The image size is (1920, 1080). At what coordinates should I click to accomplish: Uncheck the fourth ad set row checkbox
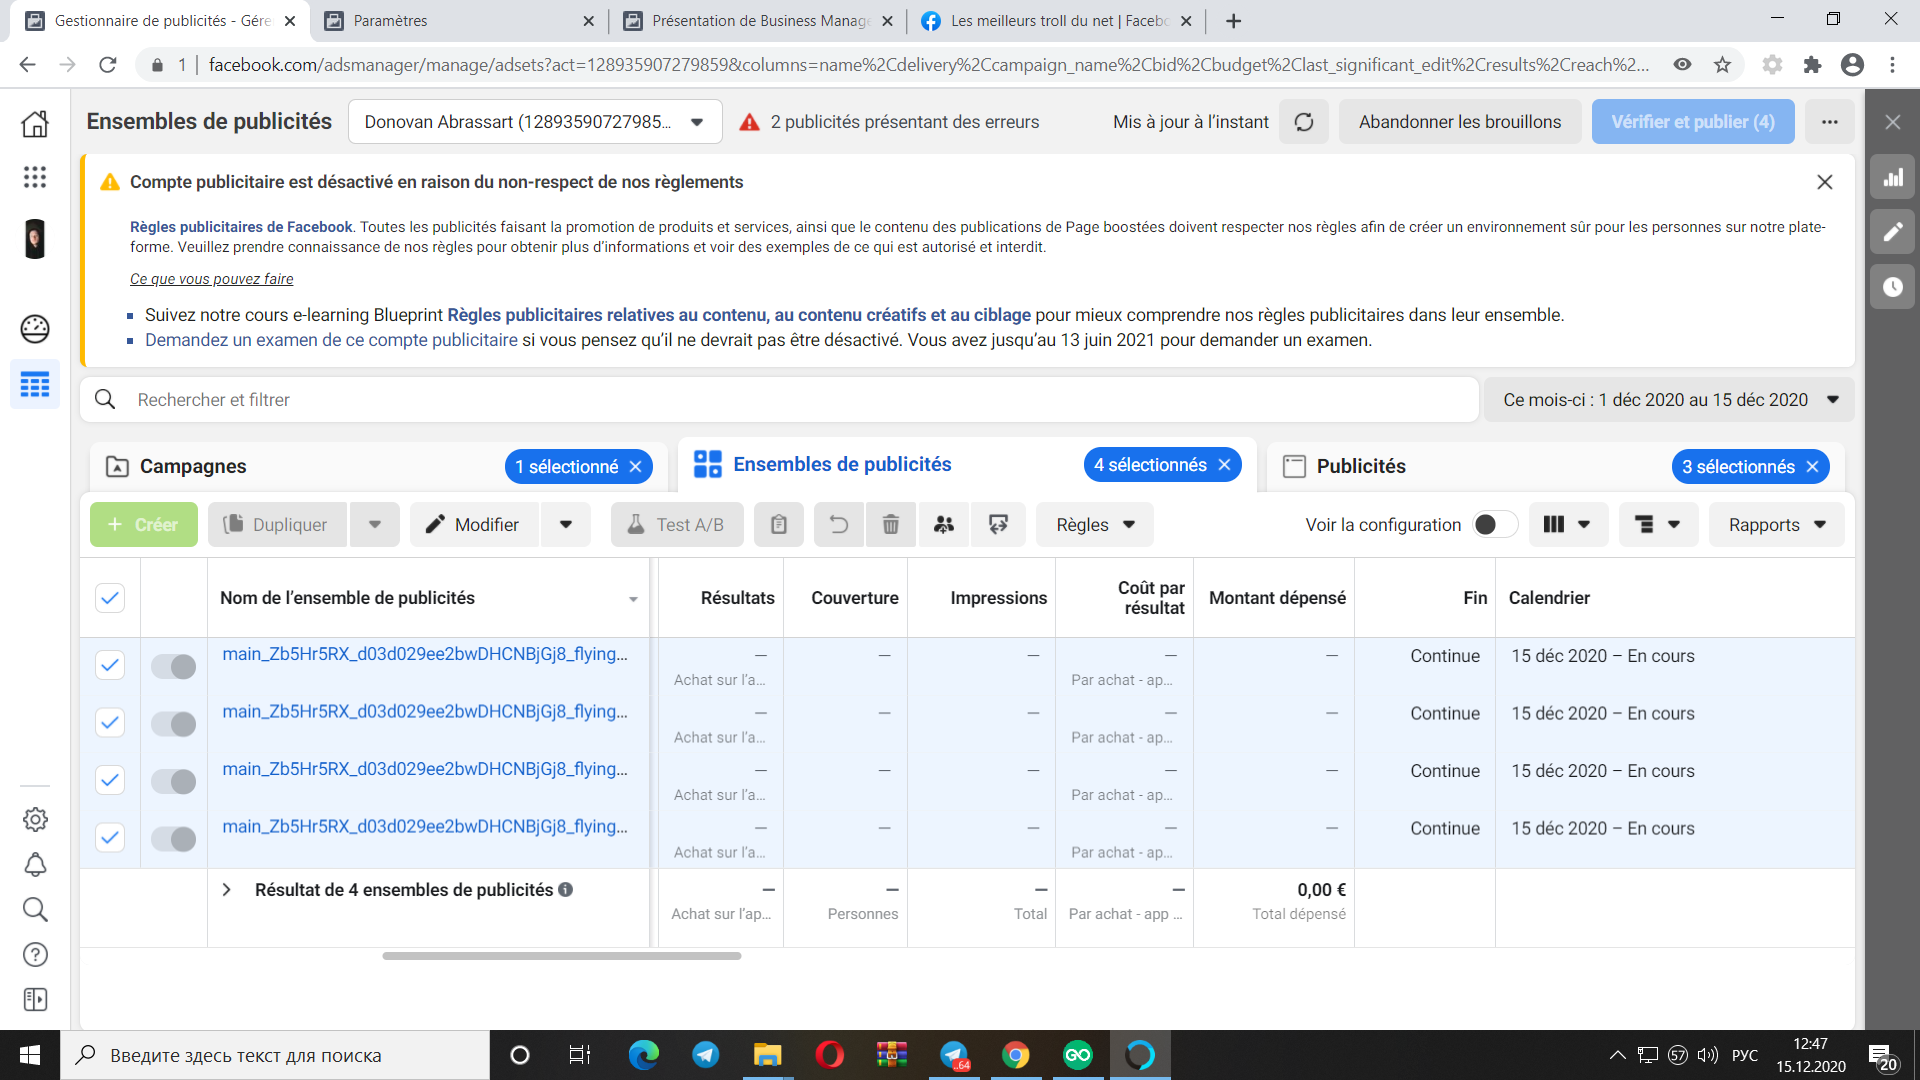click(110, 837)
